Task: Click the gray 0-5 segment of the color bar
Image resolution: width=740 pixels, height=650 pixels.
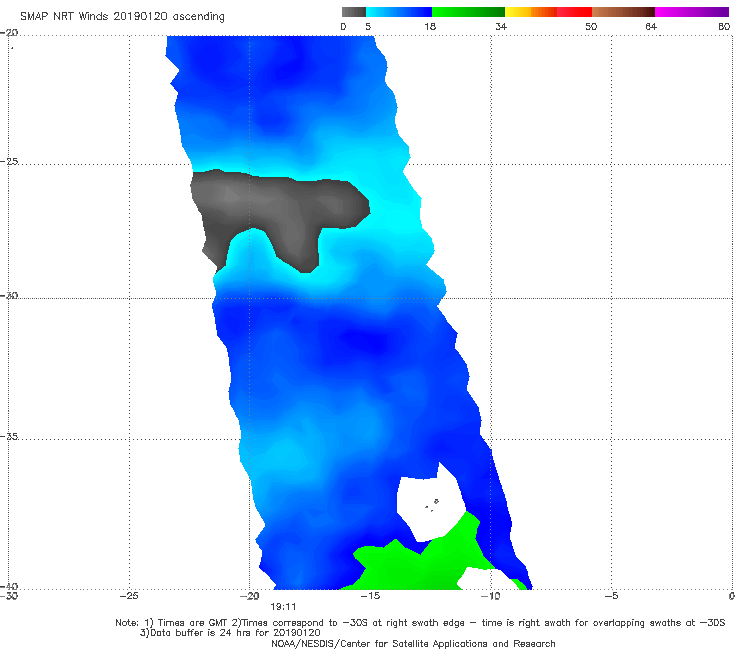Action: click(x=353, y=12)
